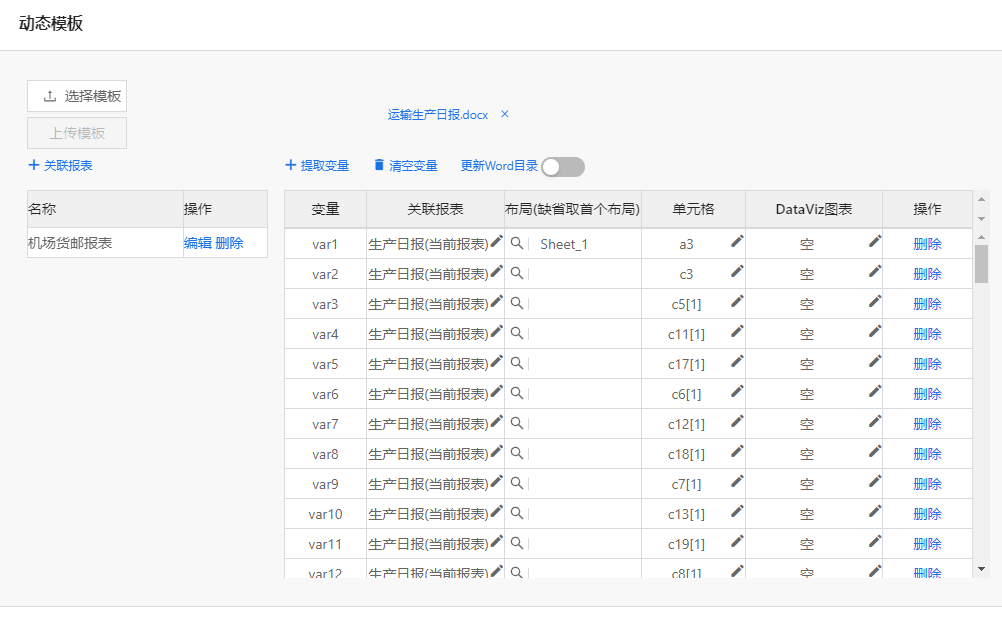Toggle the 更新Word目录 switch
The width and height of the screenshot is (1002, 640).
(x=563, y=167)
